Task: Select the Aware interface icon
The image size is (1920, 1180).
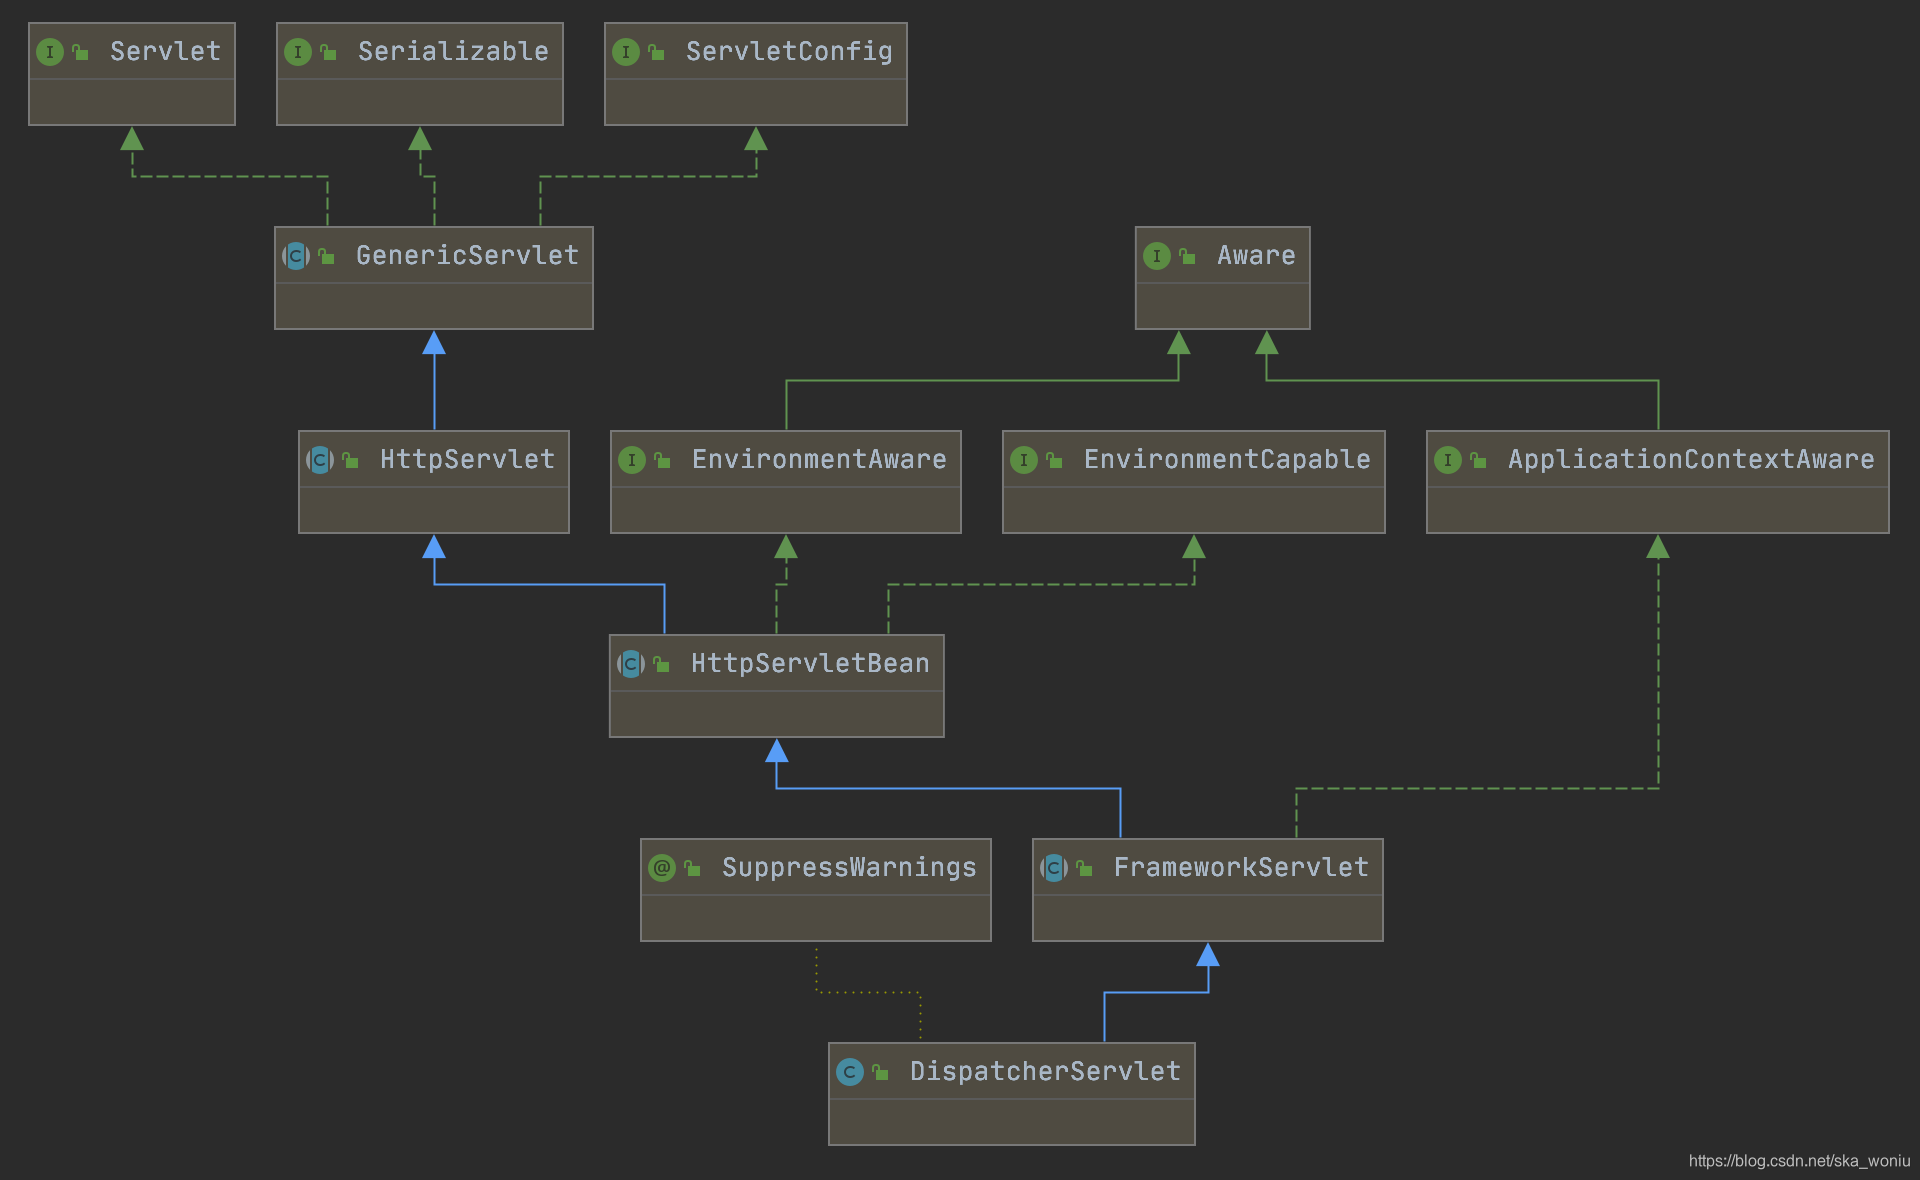Action: pyautogui.click(x=1152, y=254)
